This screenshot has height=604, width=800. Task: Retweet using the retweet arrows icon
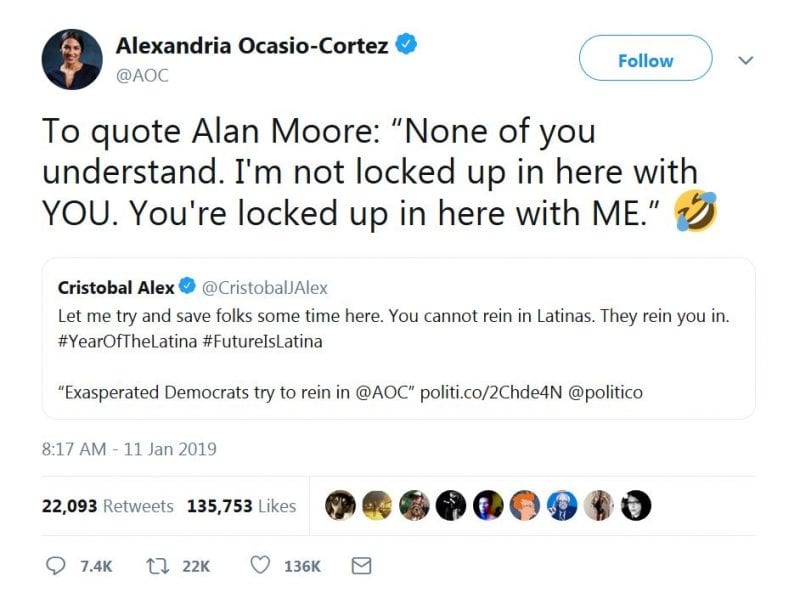pyautogui.click(x=157, y=566)
